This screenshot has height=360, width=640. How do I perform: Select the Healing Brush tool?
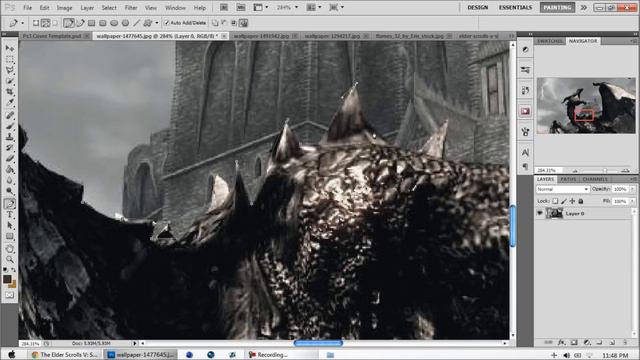point(10,115)
